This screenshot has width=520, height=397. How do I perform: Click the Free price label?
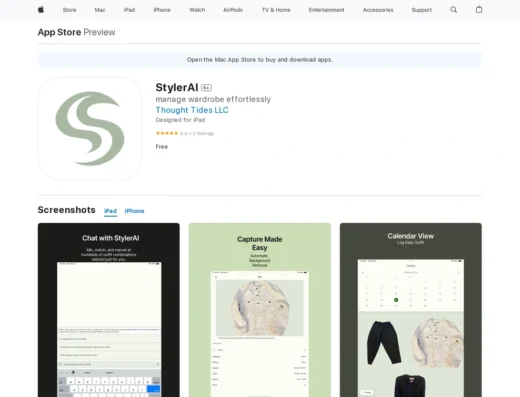[162, 147]
